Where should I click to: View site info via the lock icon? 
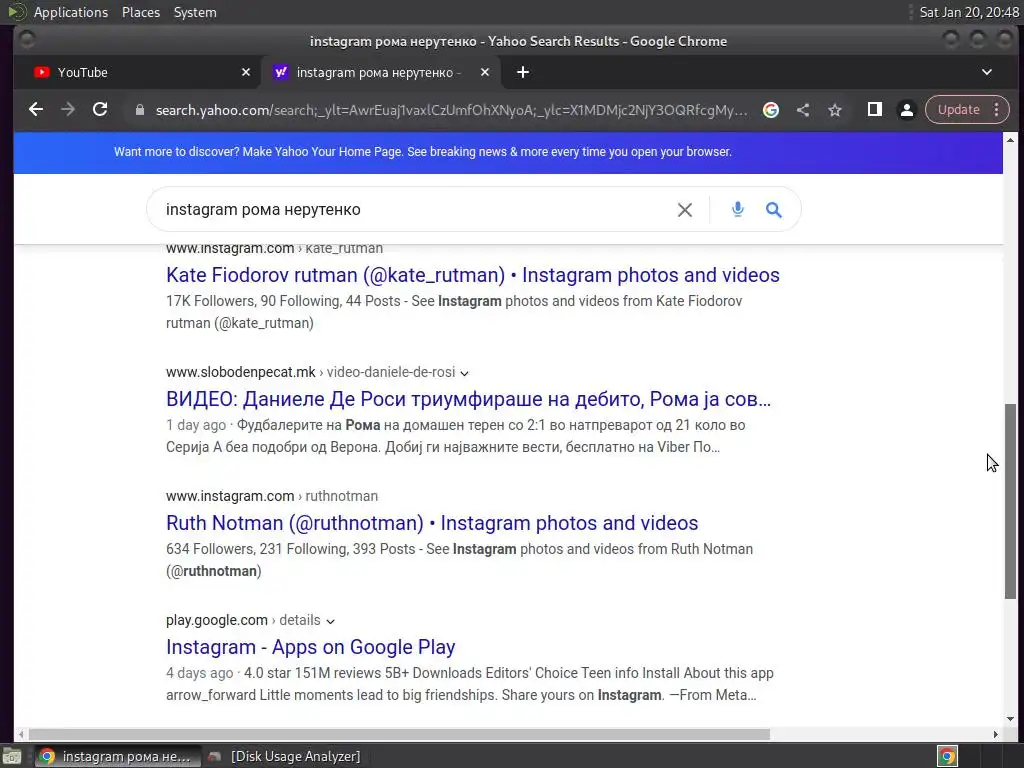tap(139, 110)
